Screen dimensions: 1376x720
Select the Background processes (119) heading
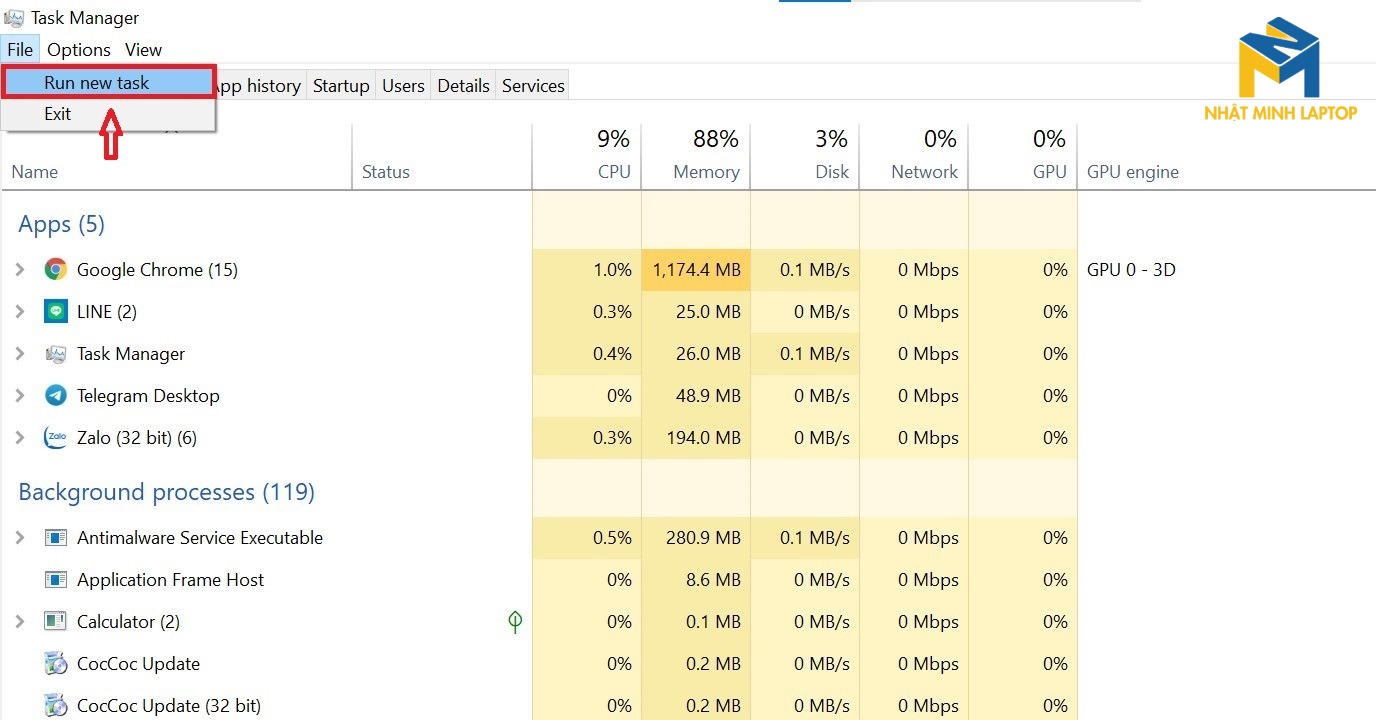pyautogui.click(x=166, y=492)
